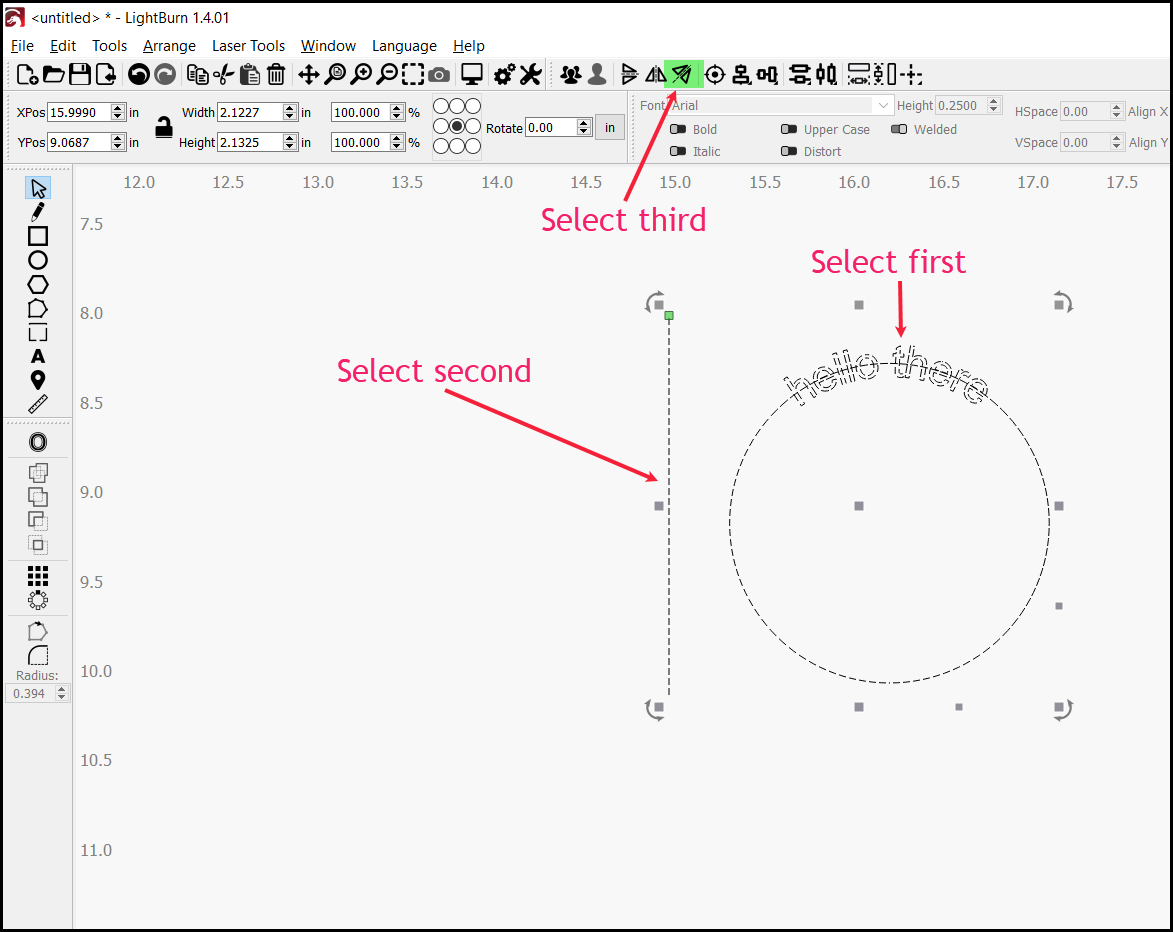Open the Arrange menu

tap(169, 46)
